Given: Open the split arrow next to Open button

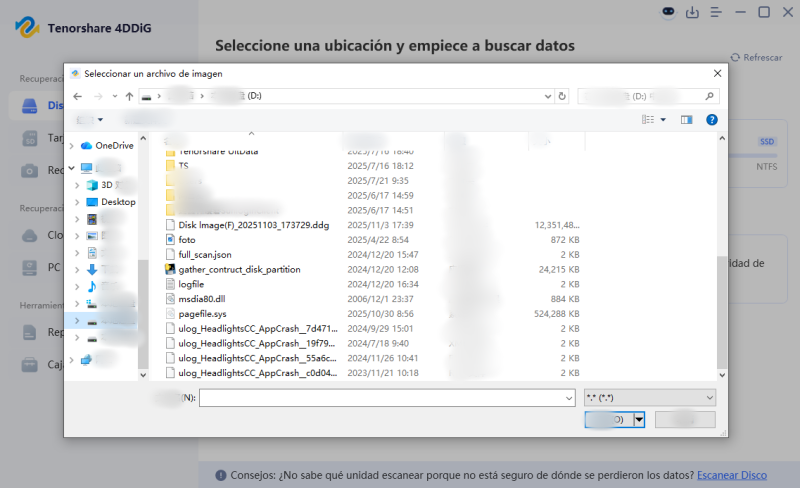Looking at the screenshot, I should [639, 420].
